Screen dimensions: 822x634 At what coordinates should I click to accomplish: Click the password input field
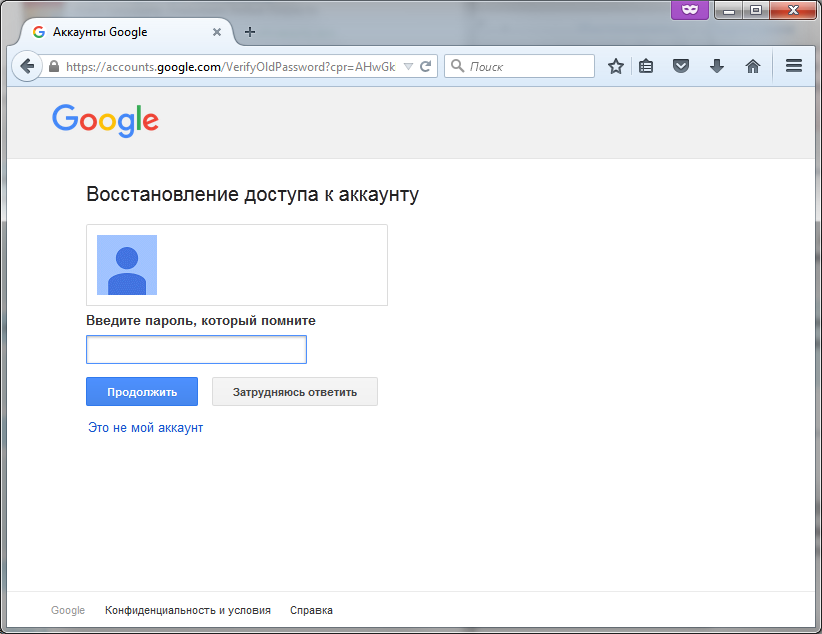(x=196, y=349)
